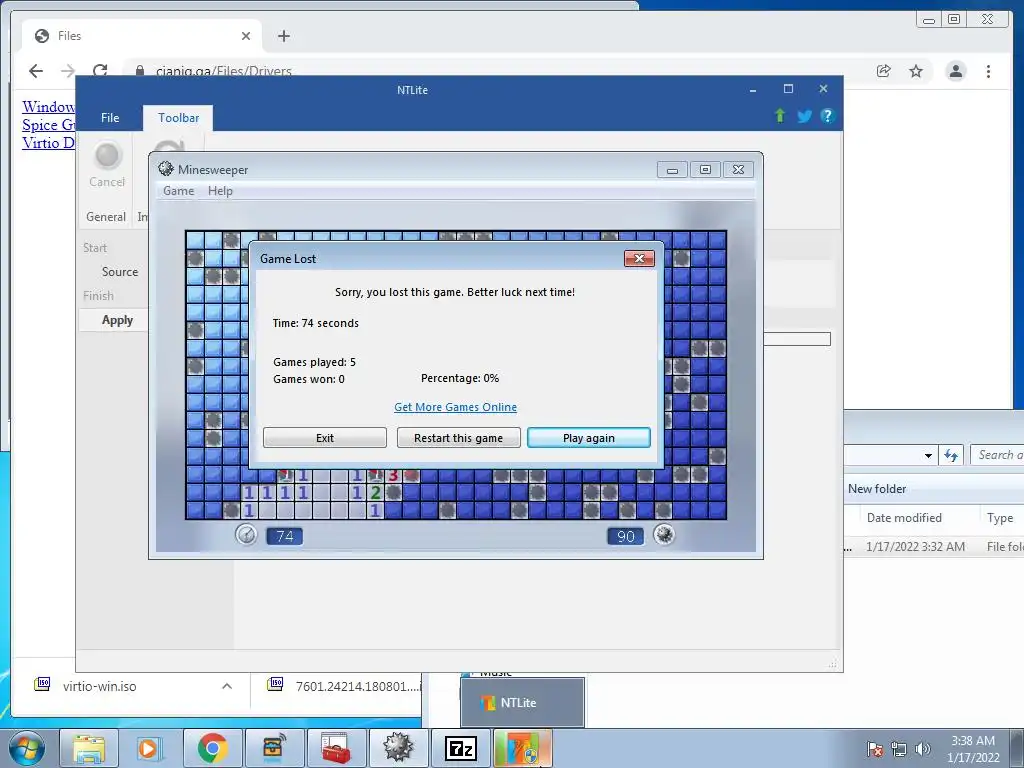Open the Chrome three-dot menu

point(988,71)
